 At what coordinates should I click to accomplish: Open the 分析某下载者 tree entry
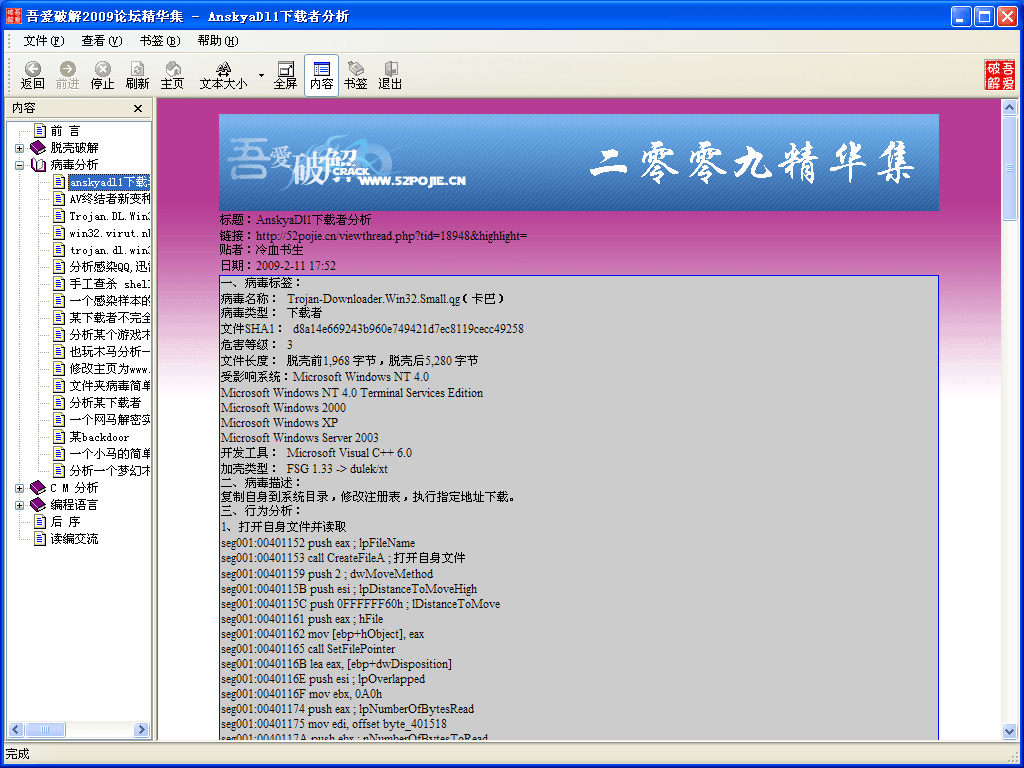[x=105, y=403]
